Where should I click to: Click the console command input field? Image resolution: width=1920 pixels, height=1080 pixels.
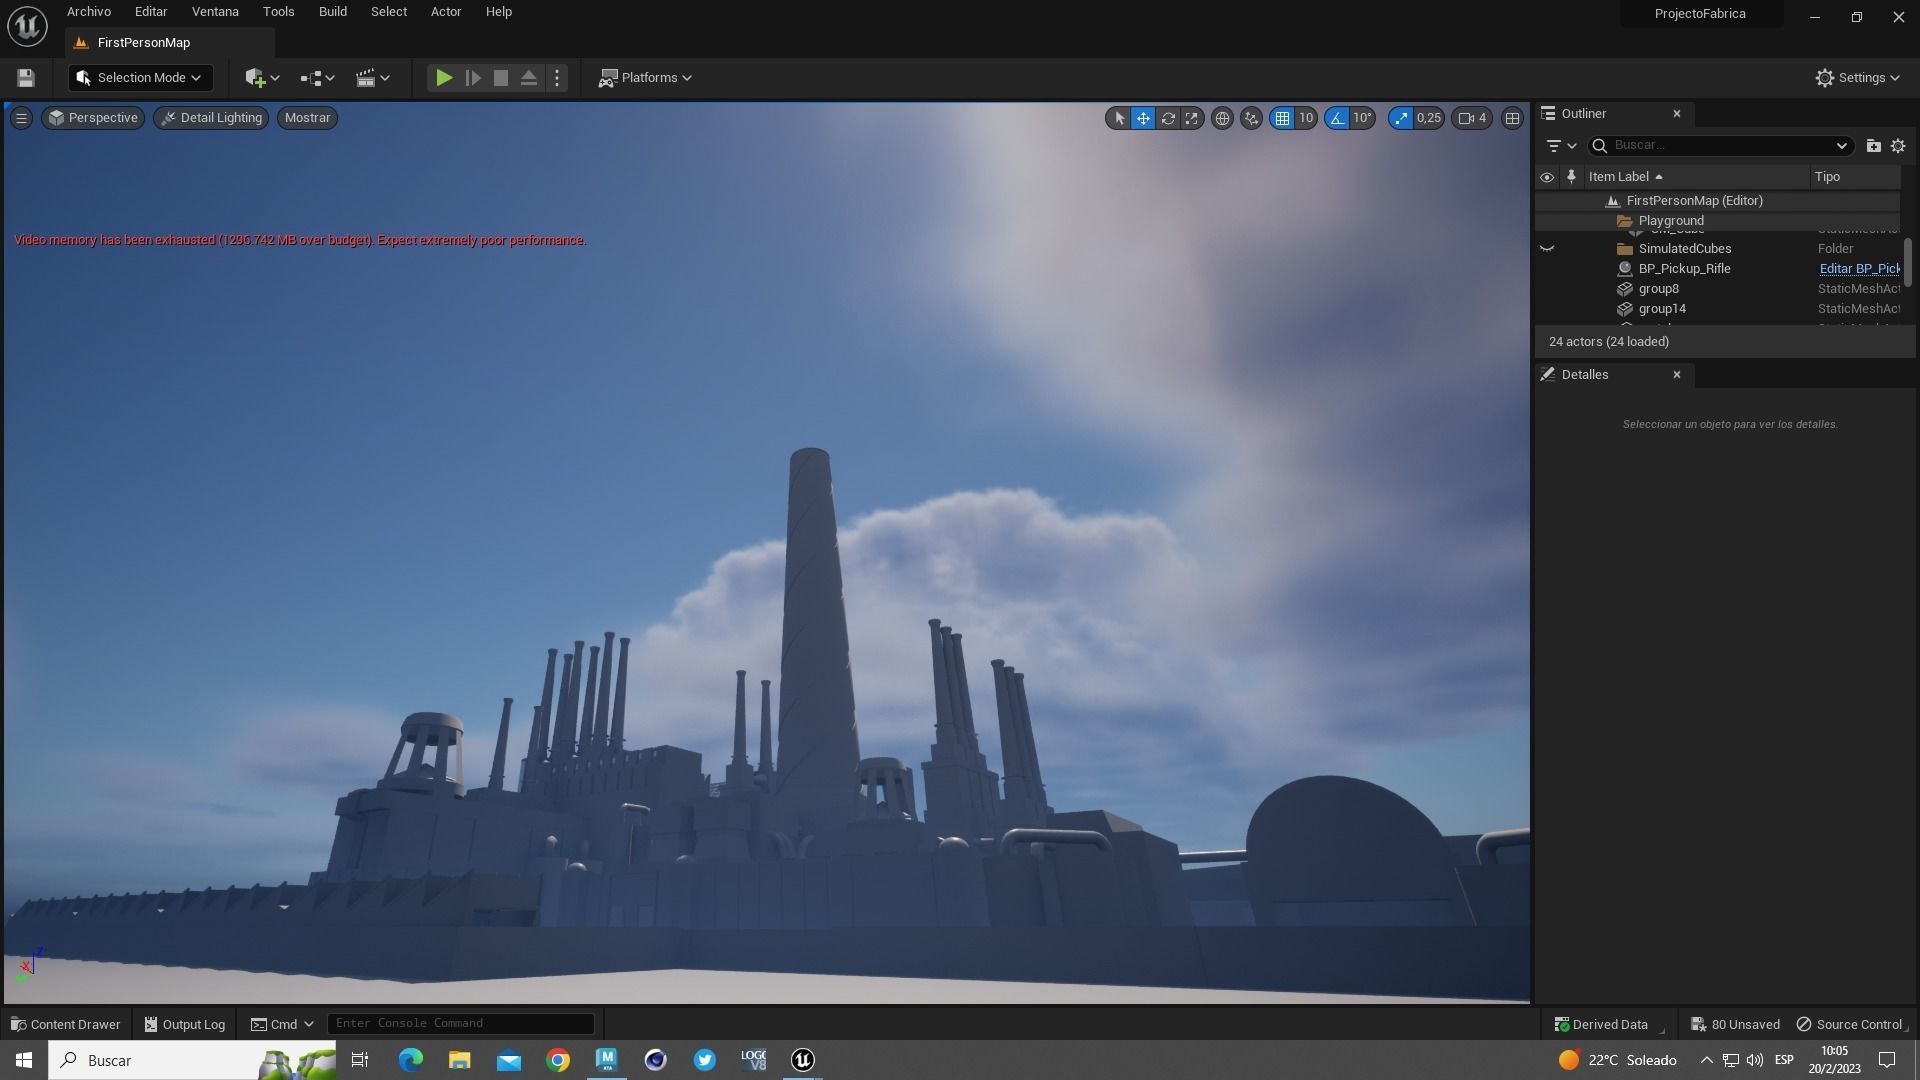coord(460,1023)
